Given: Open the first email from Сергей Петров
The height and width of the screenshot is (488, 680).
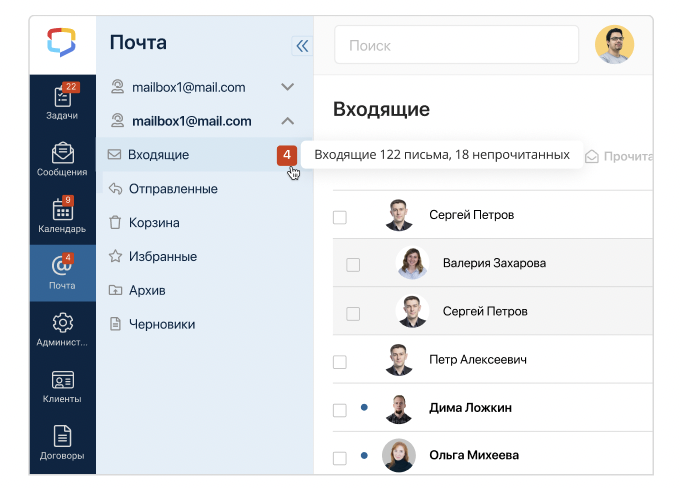Looking at the screenshot, I should (493, 215).
